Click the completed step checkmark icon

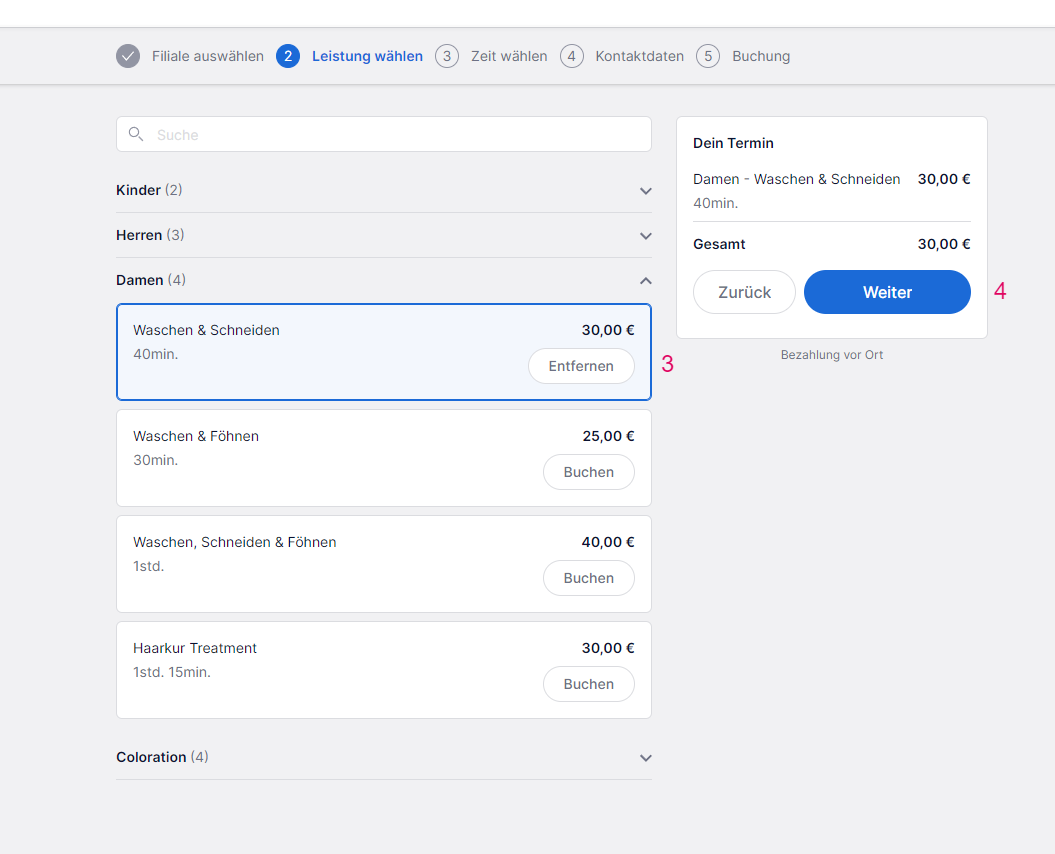pos(128,56)
